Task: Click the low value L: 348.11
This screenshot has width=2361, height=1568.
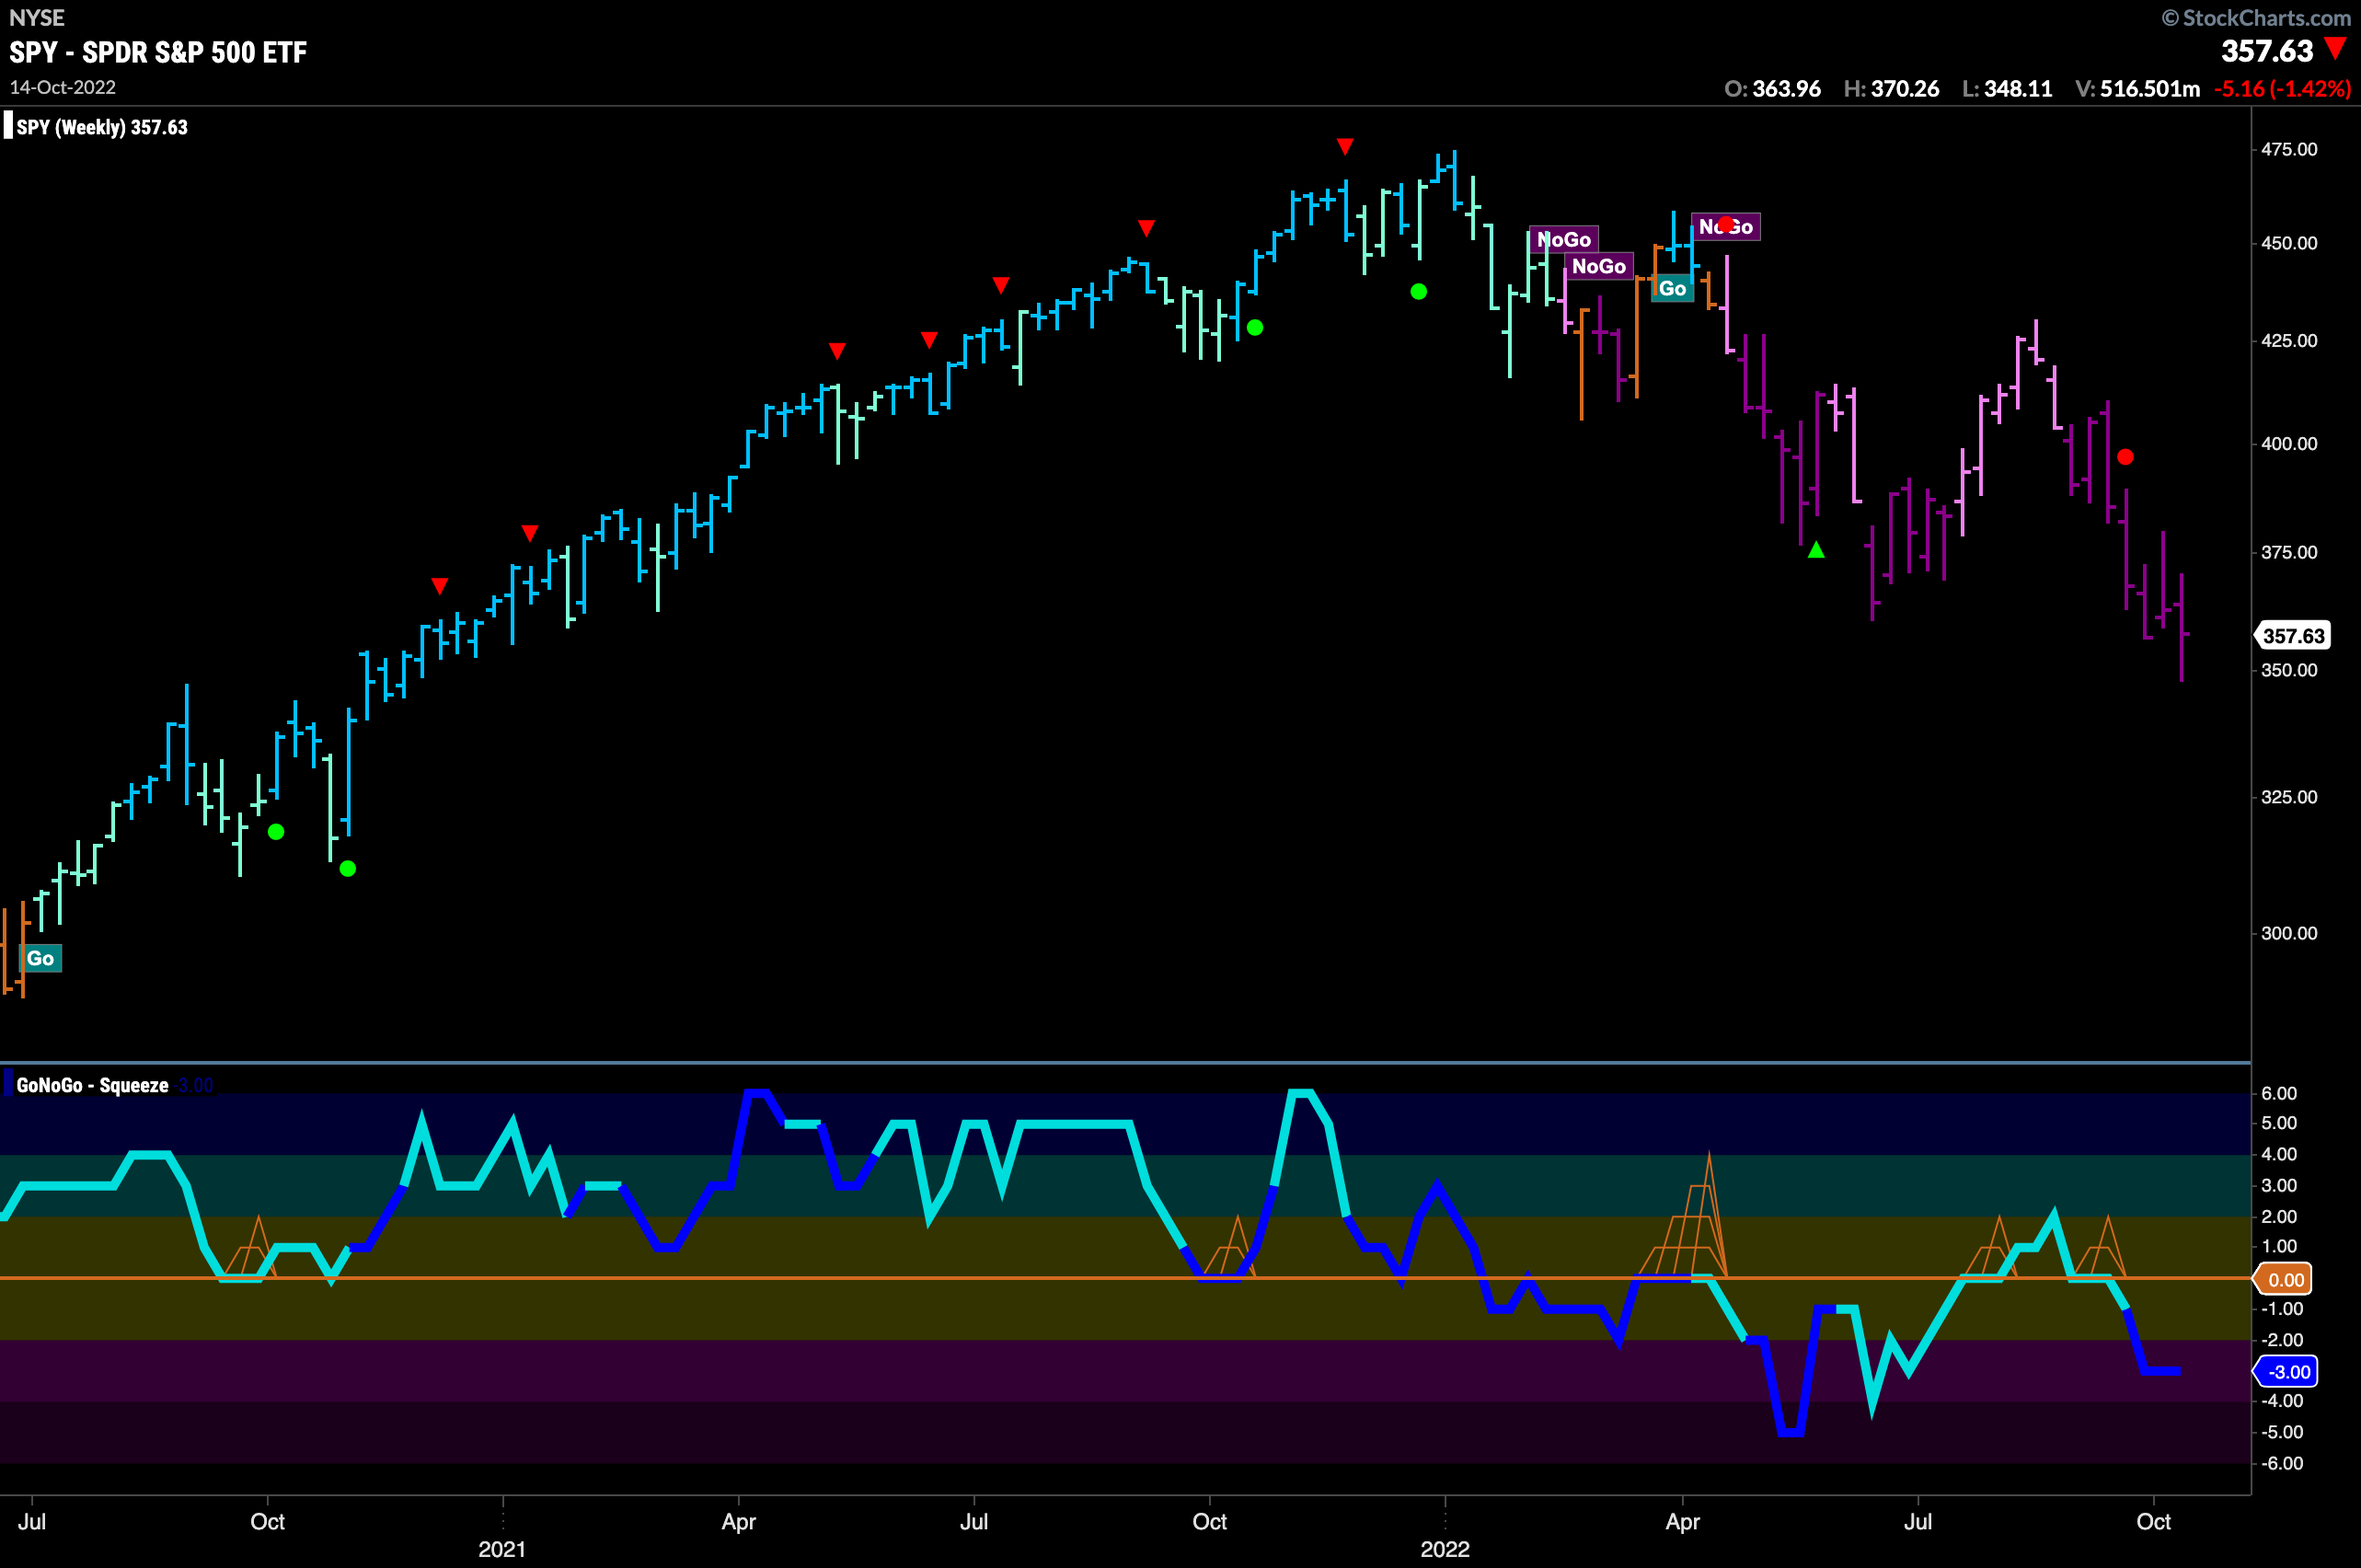Action: pos(2007,88)
